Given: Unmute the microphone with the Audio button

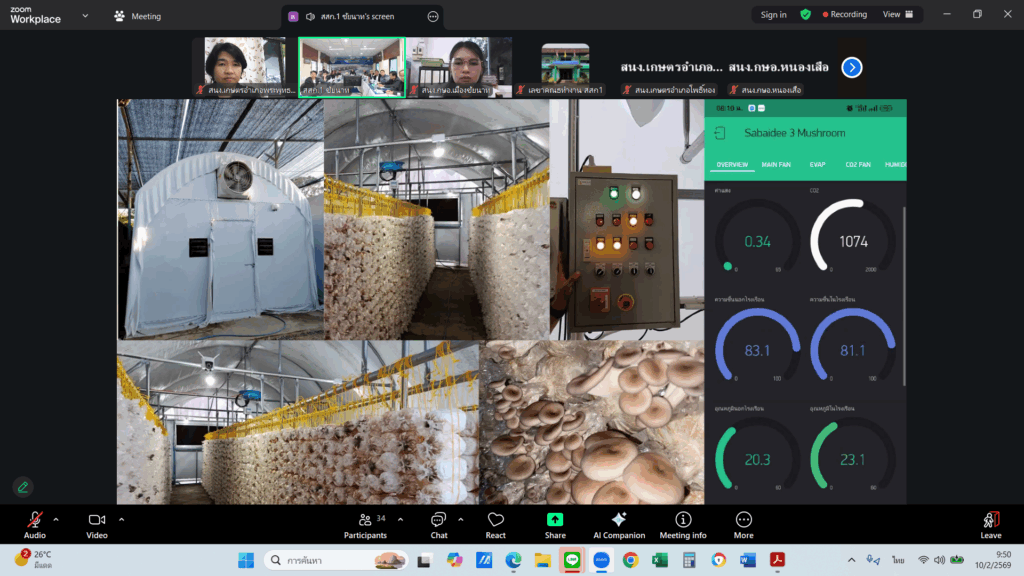Looking at the screenshot, I should 35,520.
